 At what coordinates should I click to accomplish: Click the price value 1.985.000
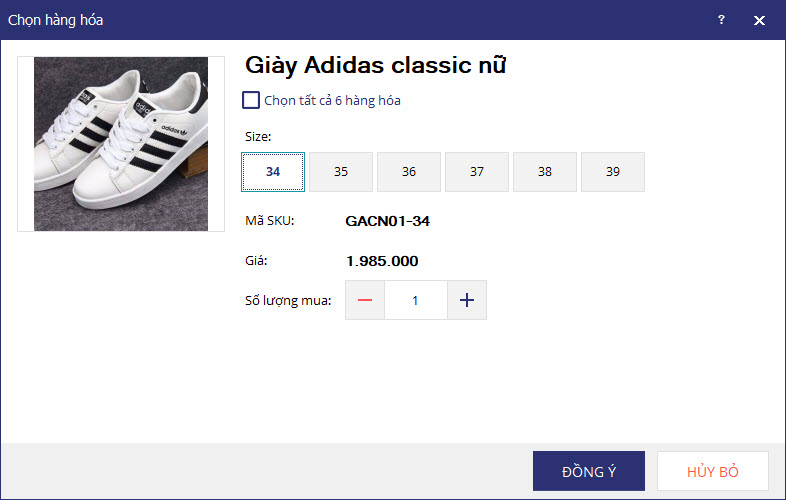point(382,261)
